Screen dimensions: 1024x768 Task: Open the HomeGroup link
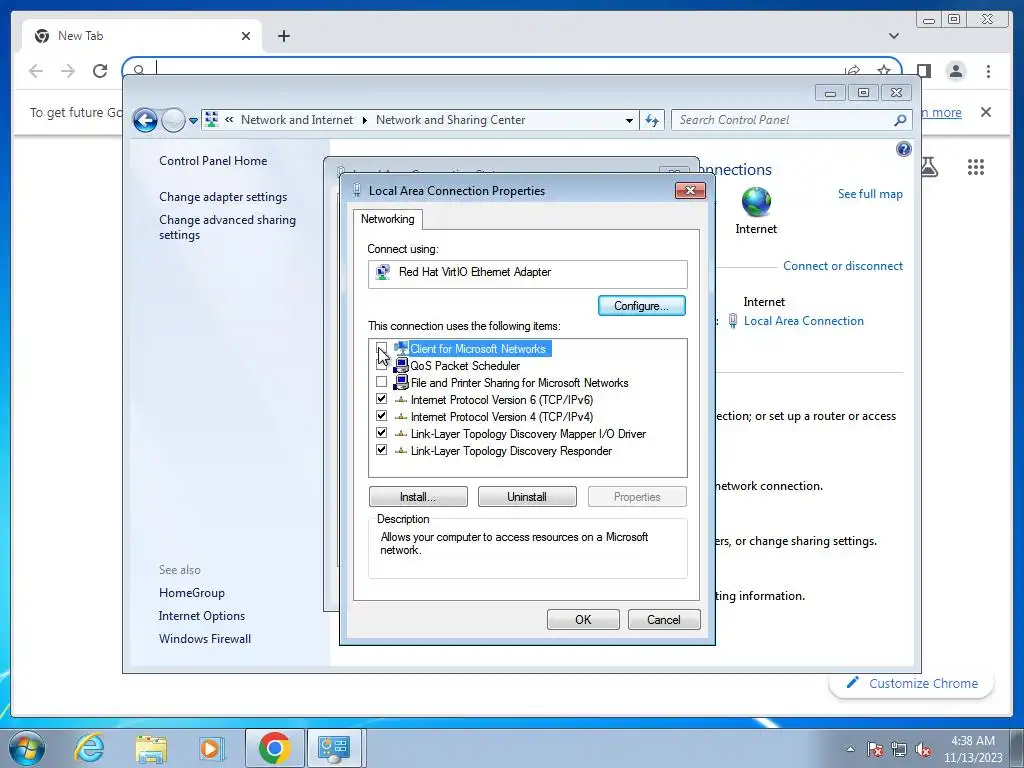coord(191,593)
